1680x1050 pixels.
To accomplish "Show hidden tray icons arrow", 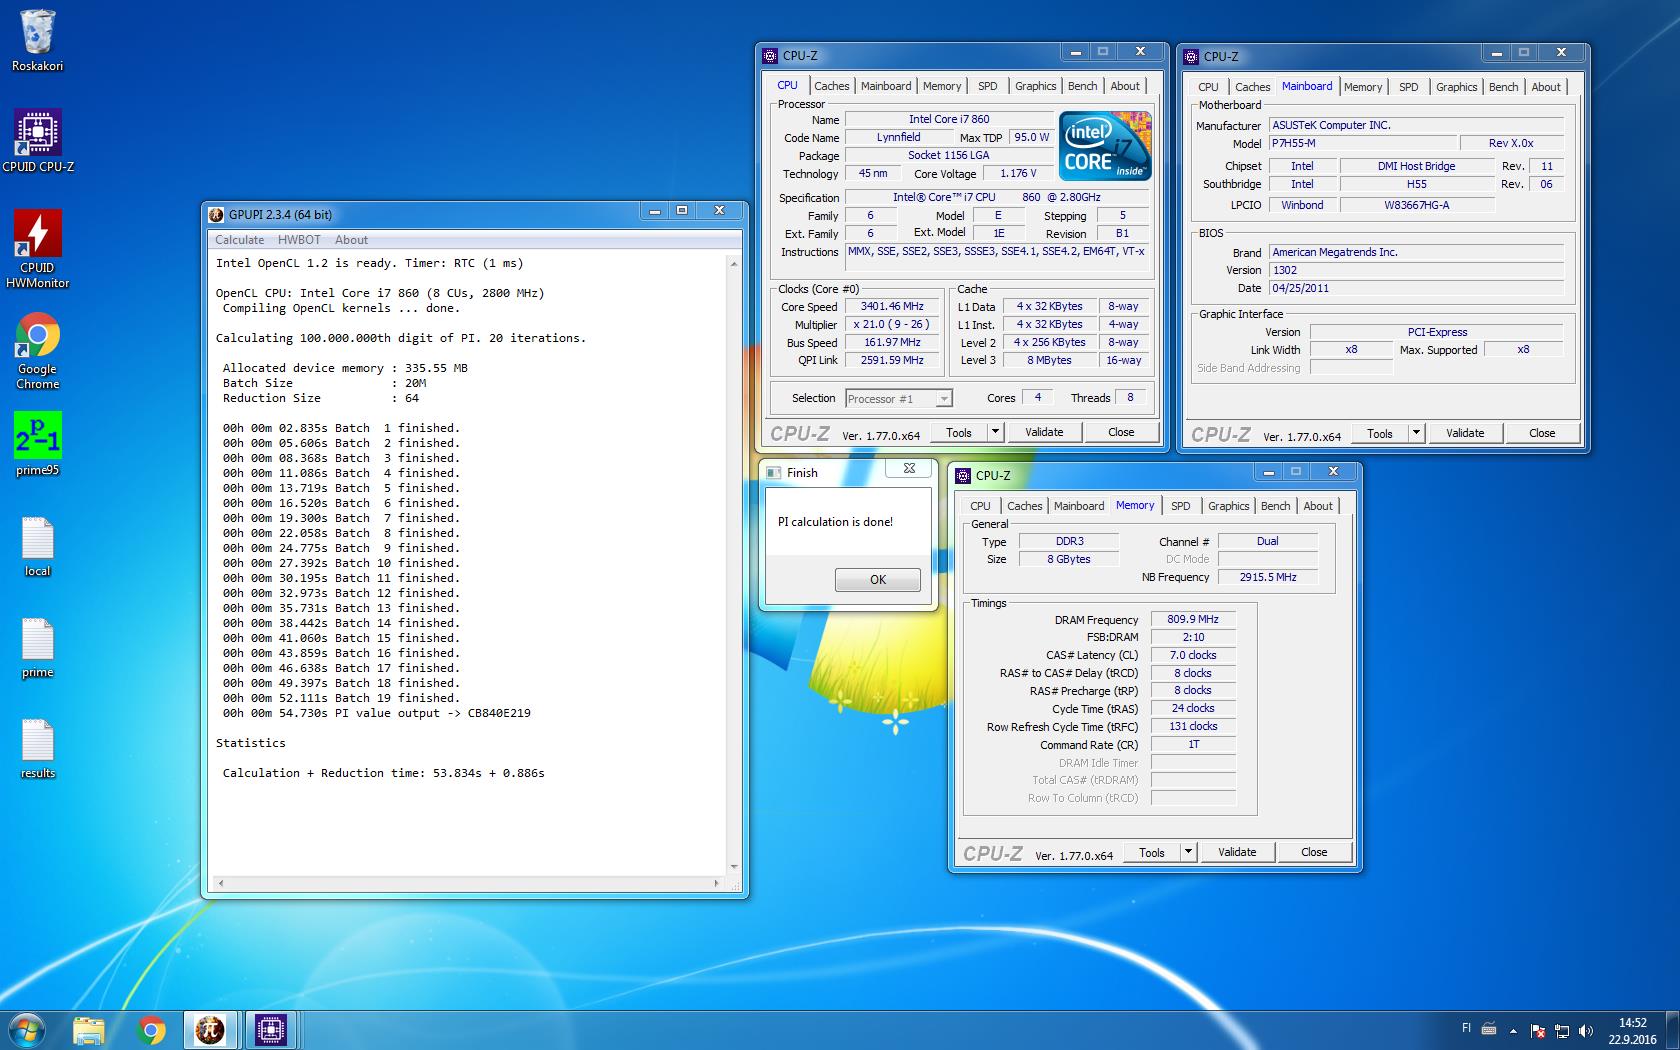I will pos(1513,1031).
